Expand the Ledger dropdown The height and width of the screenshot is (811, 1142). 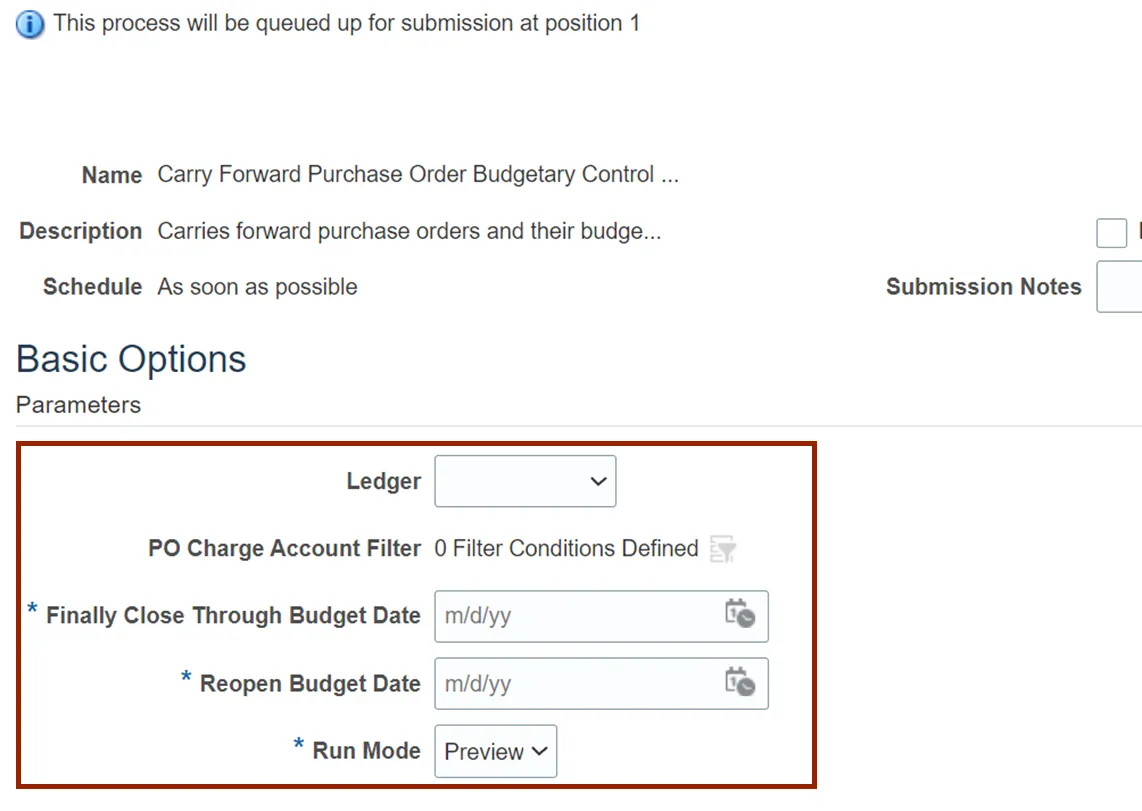[525, 481]
